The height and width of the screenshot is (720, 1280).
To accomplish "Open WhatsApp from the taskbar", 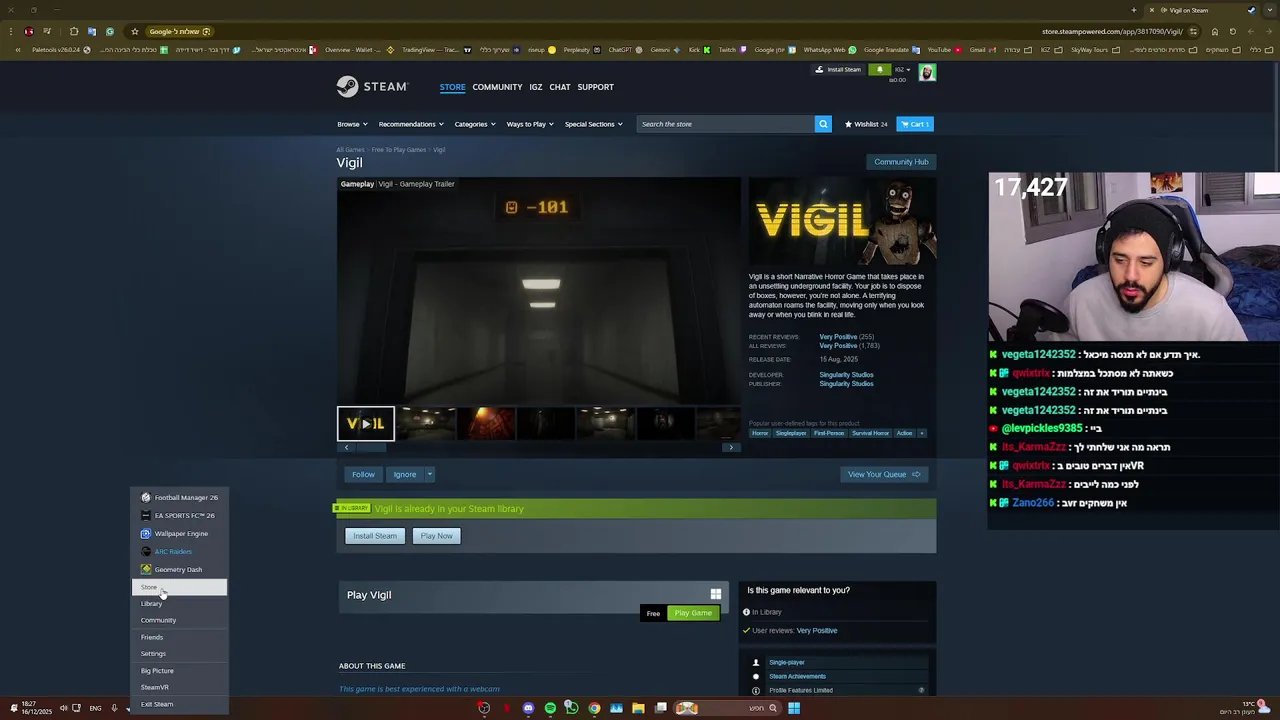I will pos(572,708).
